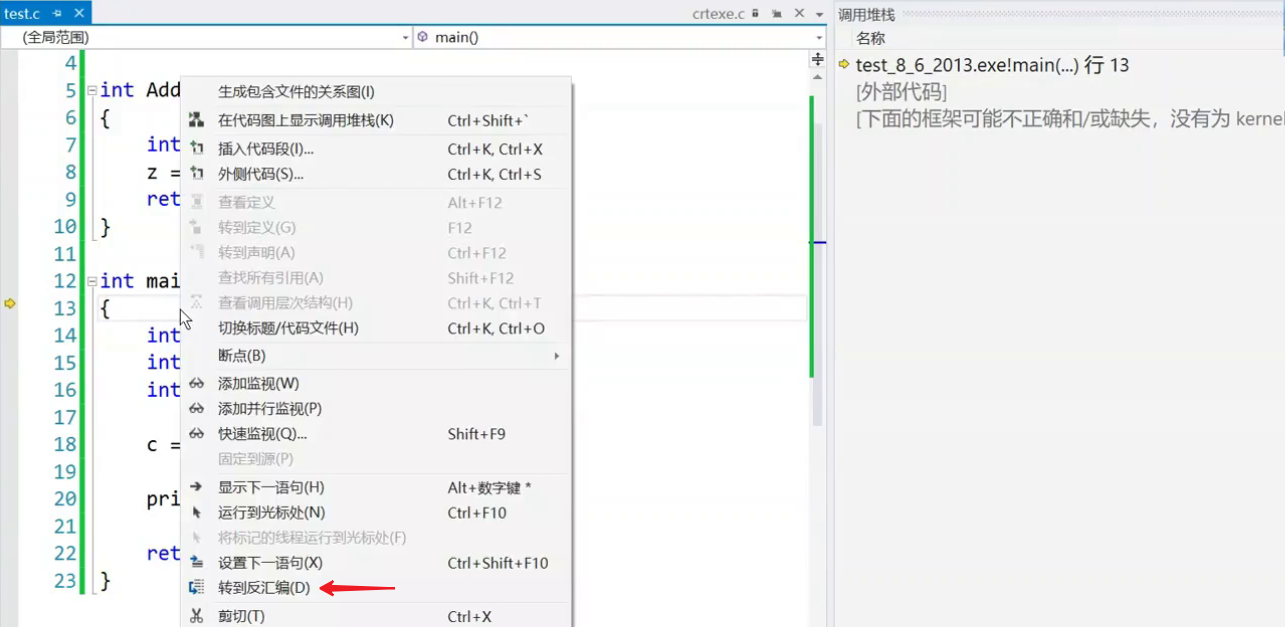Select 快速监视(Q)... entry

(x=375, y=434)
